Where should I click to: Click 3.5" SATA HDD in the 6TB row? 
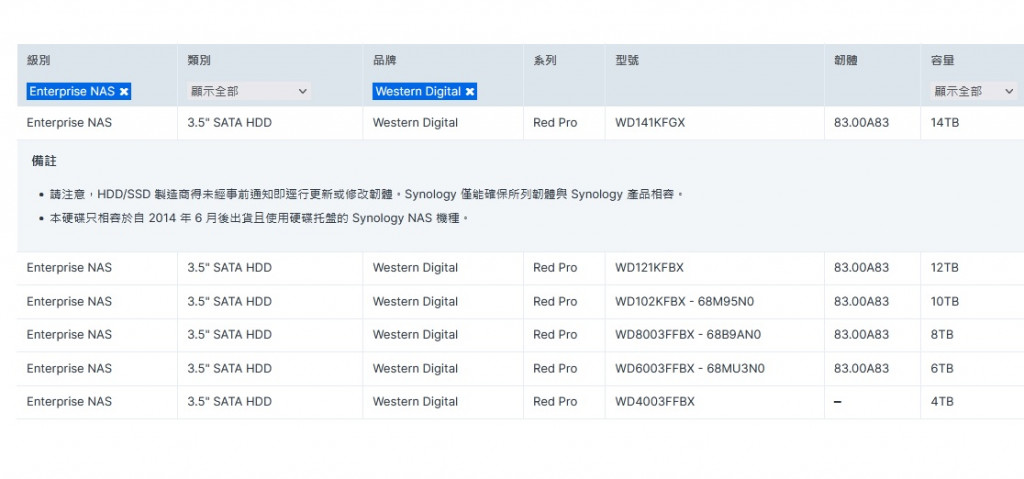pyautogui.click(x=229, y=369)
